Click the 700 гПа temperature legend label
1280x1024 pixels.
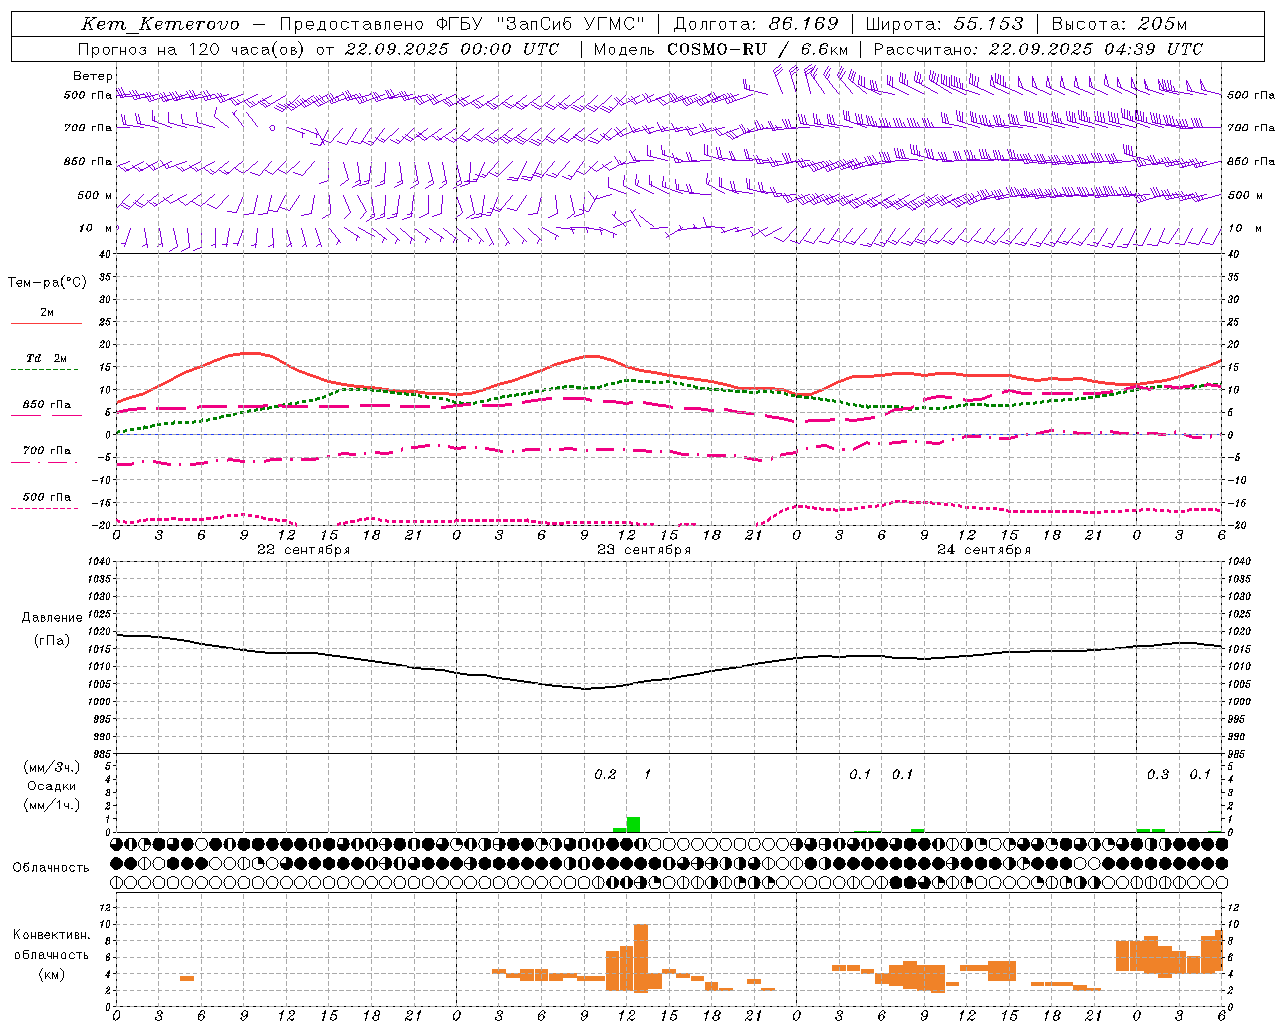47,450
